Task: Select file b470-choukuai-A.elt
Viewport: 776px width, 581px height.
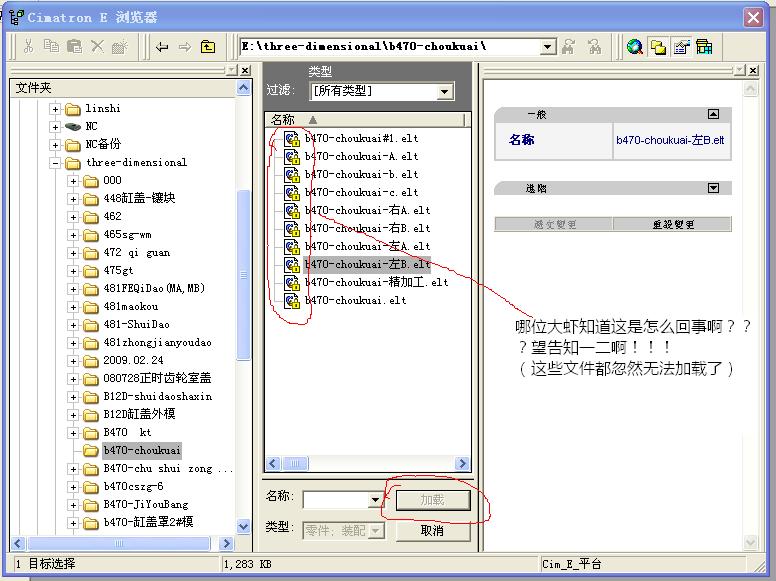Action: point(361,156)
